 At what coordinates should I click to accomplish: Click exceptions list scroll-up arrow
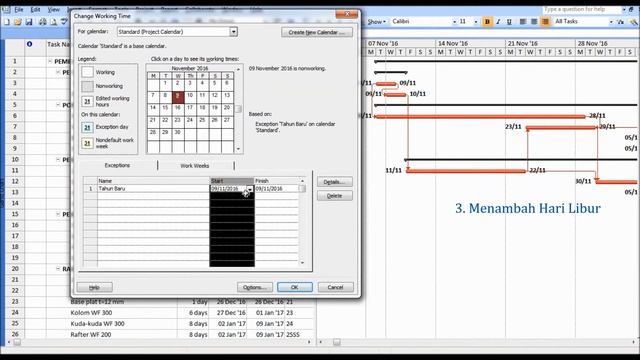pyautogui.click(x=302, y=180)
